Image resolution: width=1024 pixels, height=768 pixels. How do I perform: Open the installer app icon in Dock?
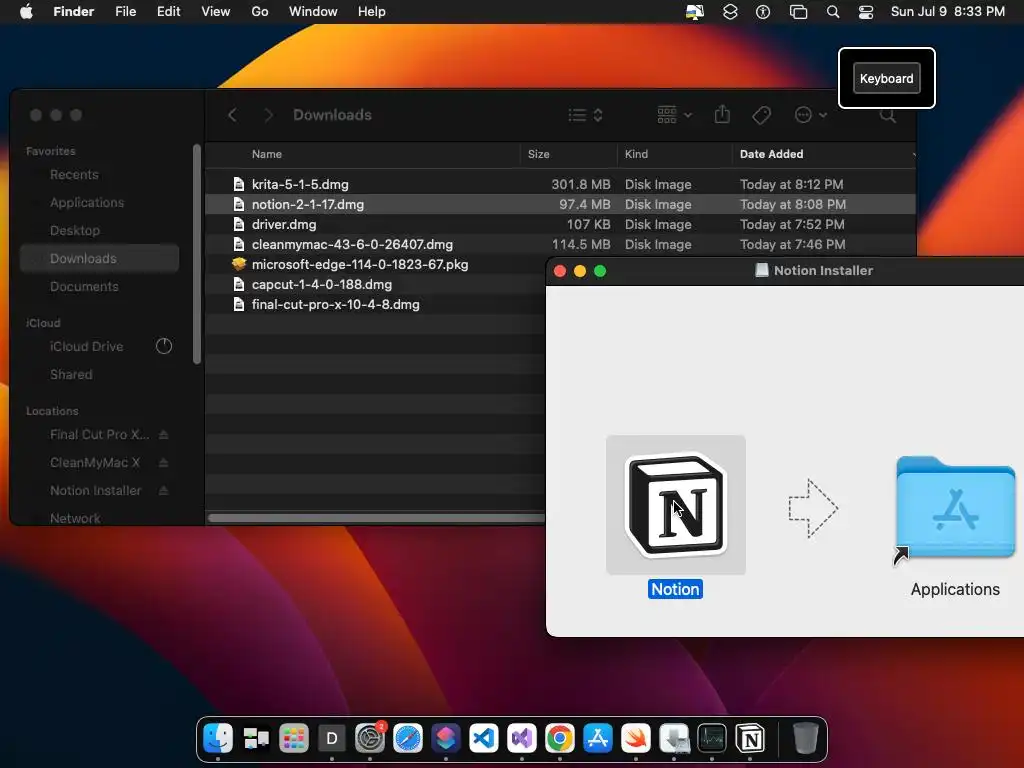674,739
